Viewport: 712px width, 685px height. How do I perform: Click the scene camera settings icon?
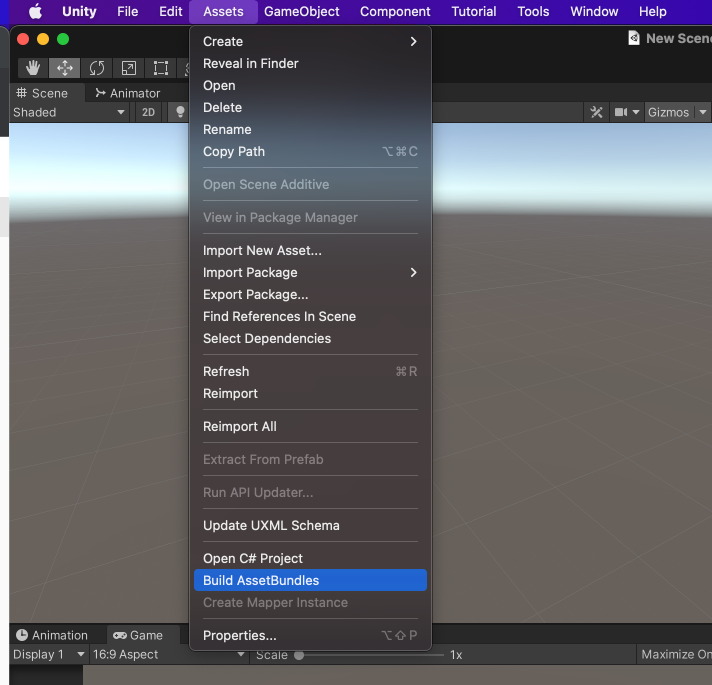tap(620, 112)
